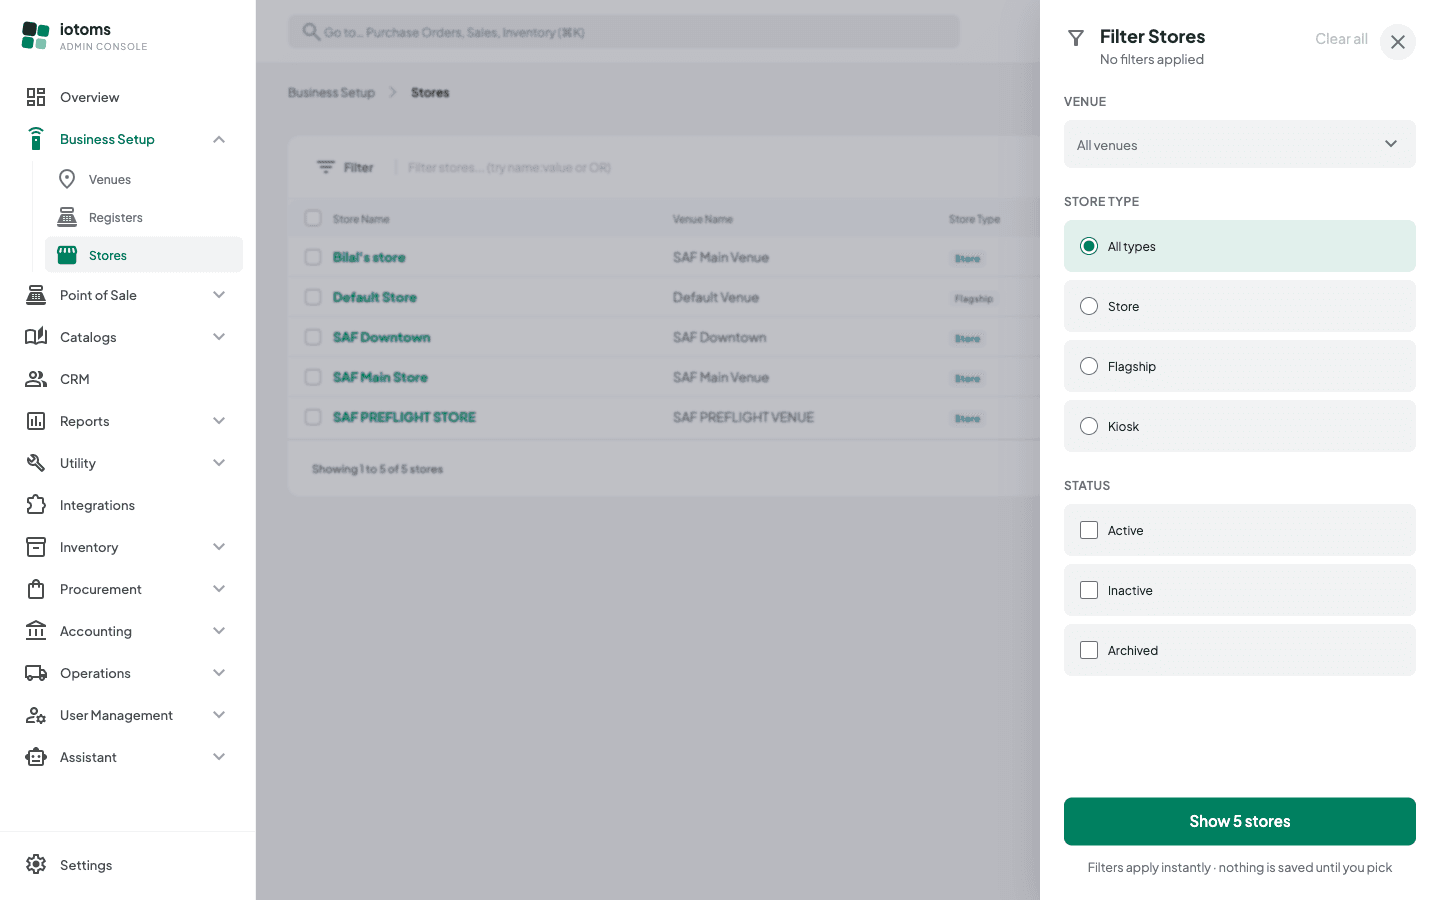
Task: Click the Venues pin icon
Action: pos(67,179)
